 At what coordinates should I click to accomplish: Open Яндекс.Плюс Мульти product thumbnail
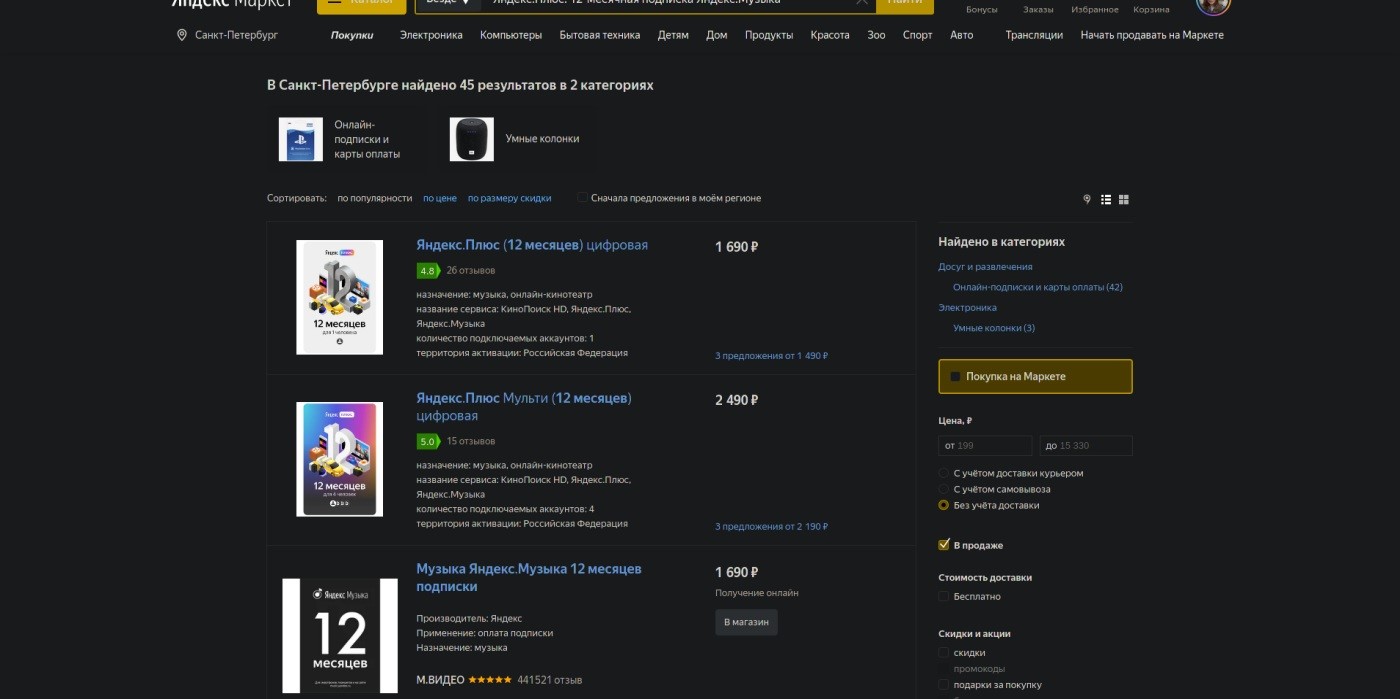point(340,459)
